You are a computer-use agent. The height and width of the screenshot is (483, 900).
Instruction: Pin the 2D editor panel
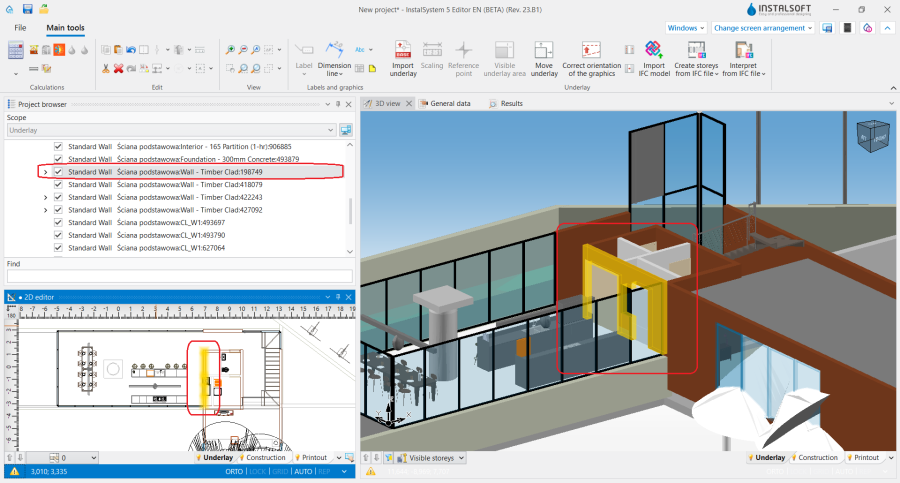point(338,297)
